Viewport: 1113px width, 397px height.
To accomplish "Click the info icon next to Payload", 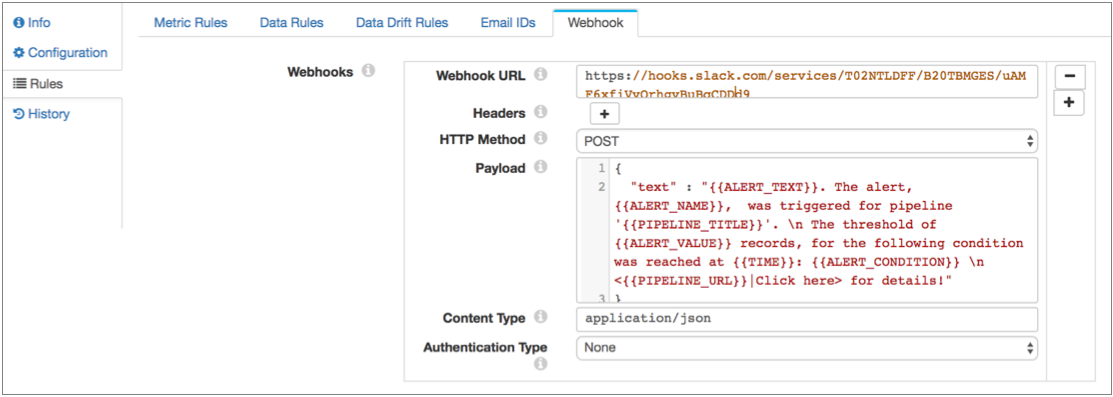I will pyautogui.click(x=540, y=168).
